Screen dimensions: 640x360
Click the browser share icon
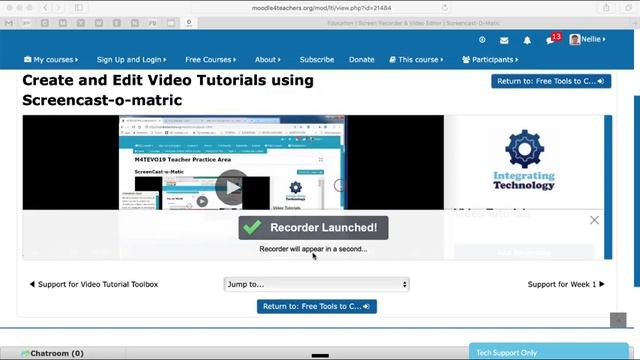[x=607, y=8]
